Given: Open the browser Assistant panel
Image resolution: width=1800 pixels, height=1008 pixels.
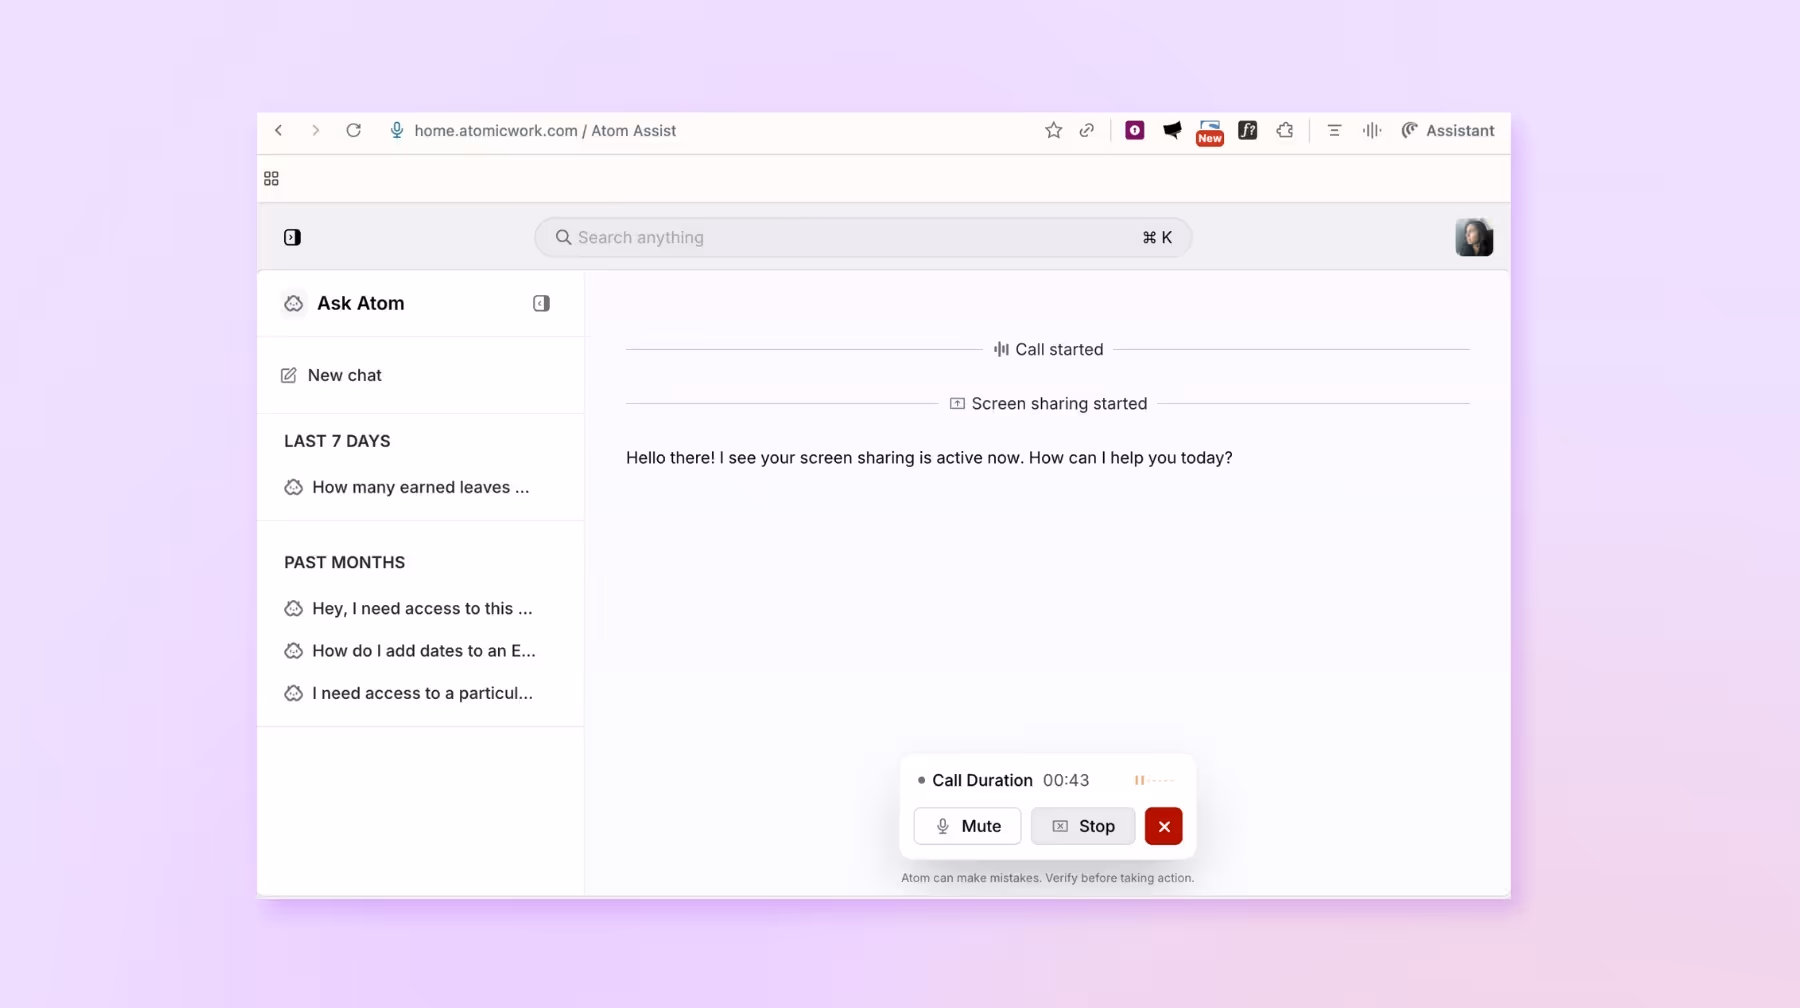Looking at the screenshot, I should tap(1447, 130).
